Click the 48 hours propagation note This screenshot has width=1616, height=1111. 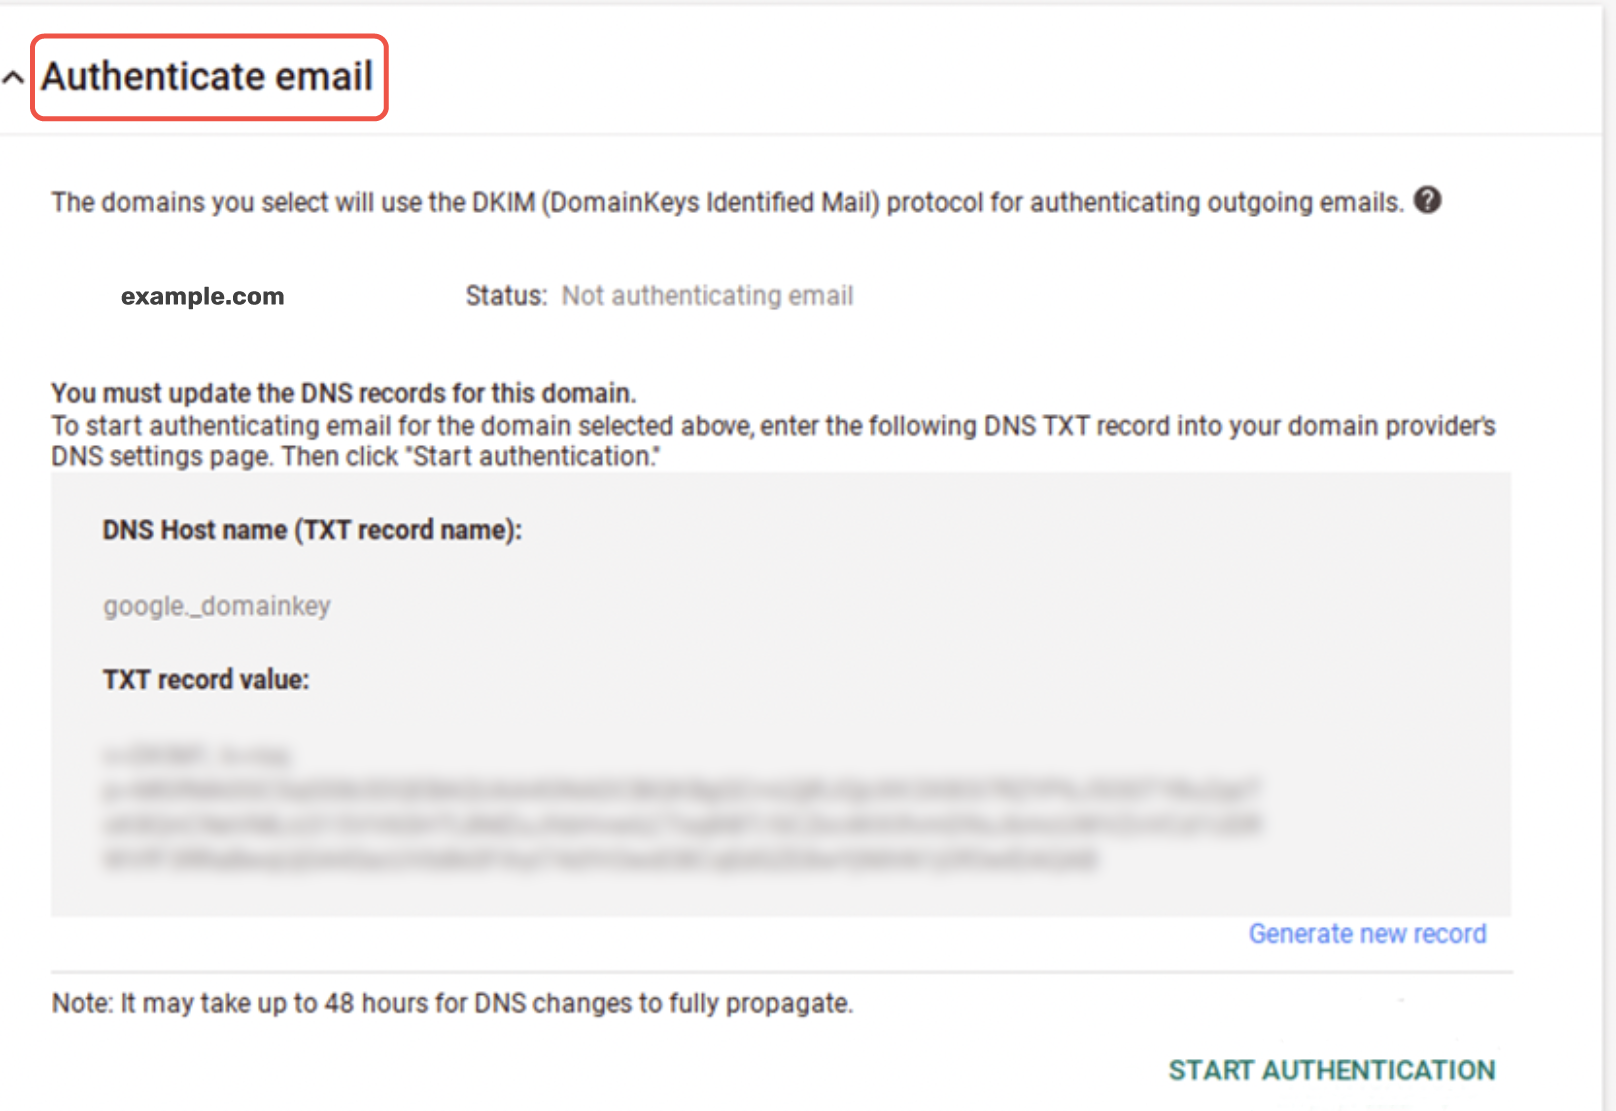click(x=452, y=1002)
